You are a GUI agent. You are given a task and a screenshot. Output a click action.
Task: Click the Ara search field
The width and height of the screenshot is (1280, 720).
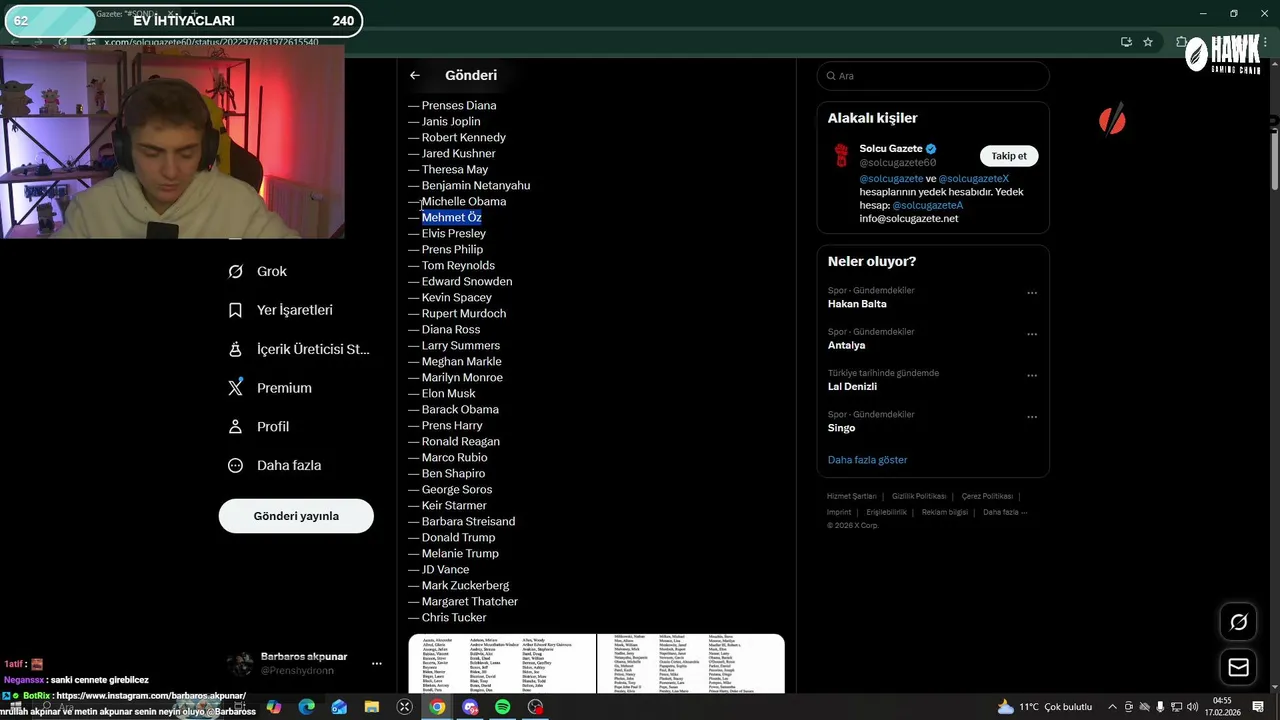[933, 76]
